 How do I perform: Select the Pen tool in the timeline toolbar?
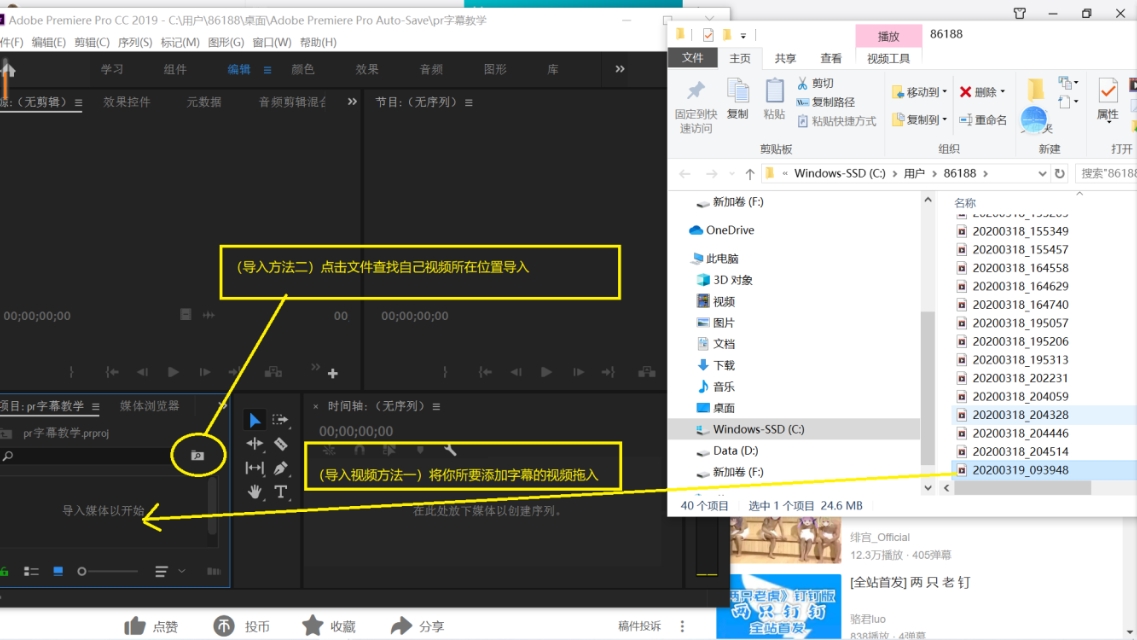pos(281,467)
